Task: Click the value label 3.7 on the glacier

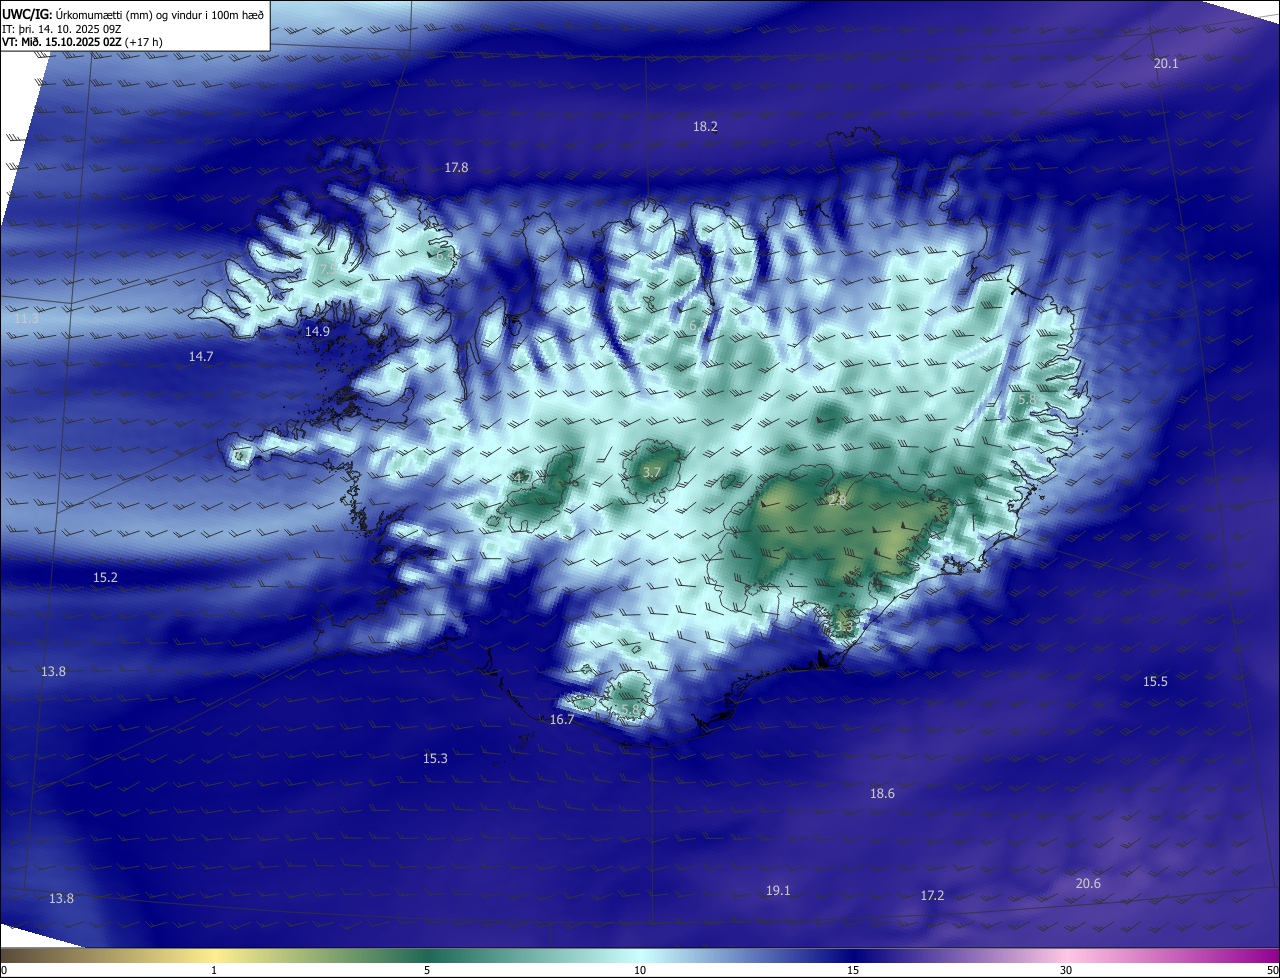Action: (x=652, y=472)
